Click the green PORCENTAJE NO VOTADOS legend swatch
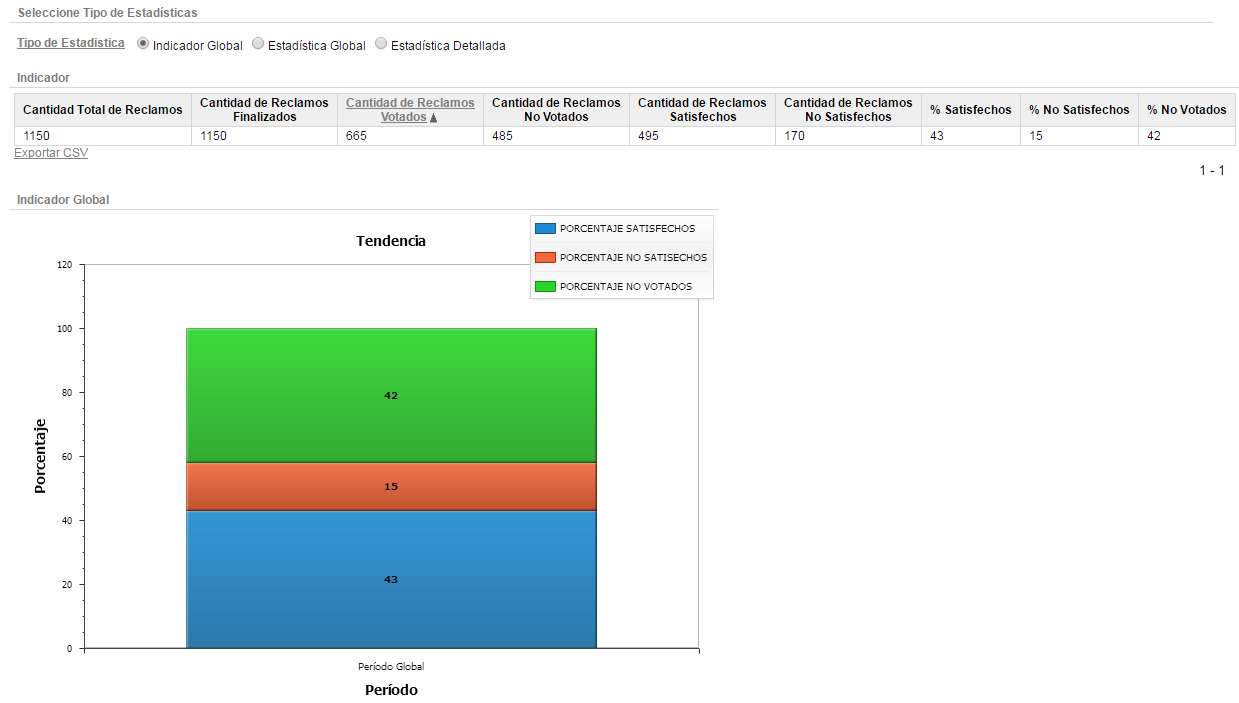The image size is (1239, 703). [x=545, y=287]
